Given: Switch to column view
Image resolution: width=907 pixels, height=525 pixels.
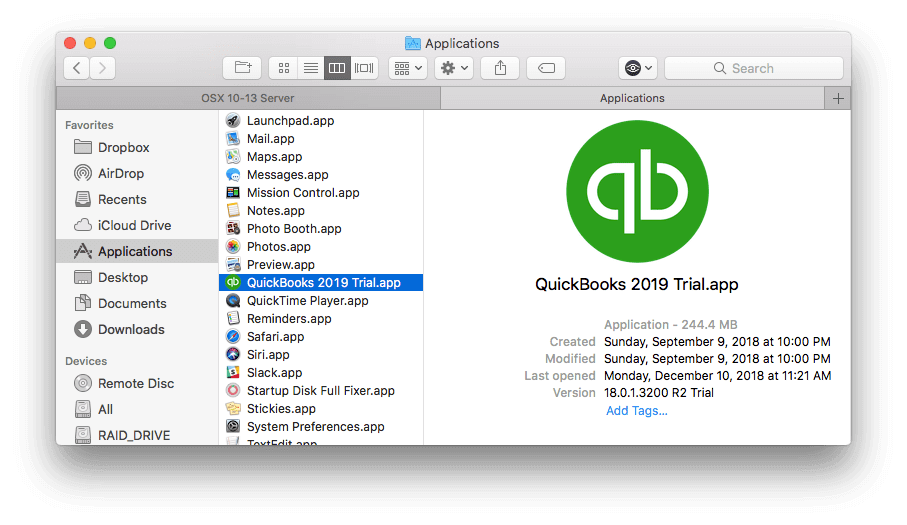Looking at the screenshot, I should (x=337, y=68).
